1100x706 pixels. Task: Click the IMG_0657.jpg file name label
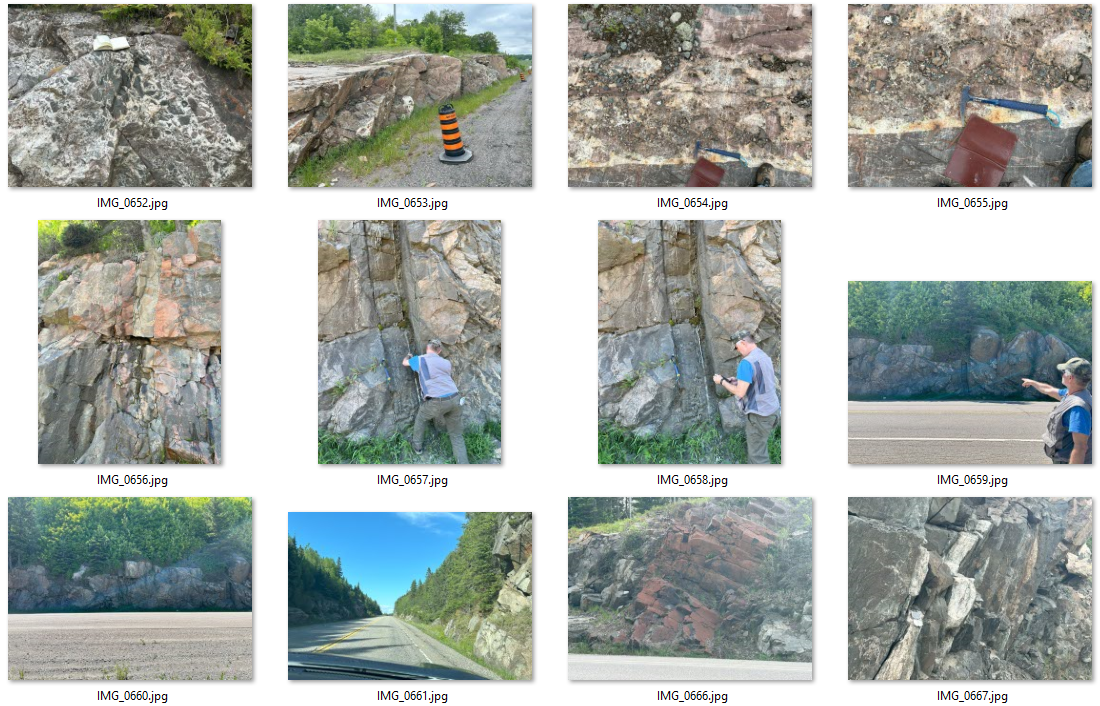pyautogui.click(x=412, y=480)
